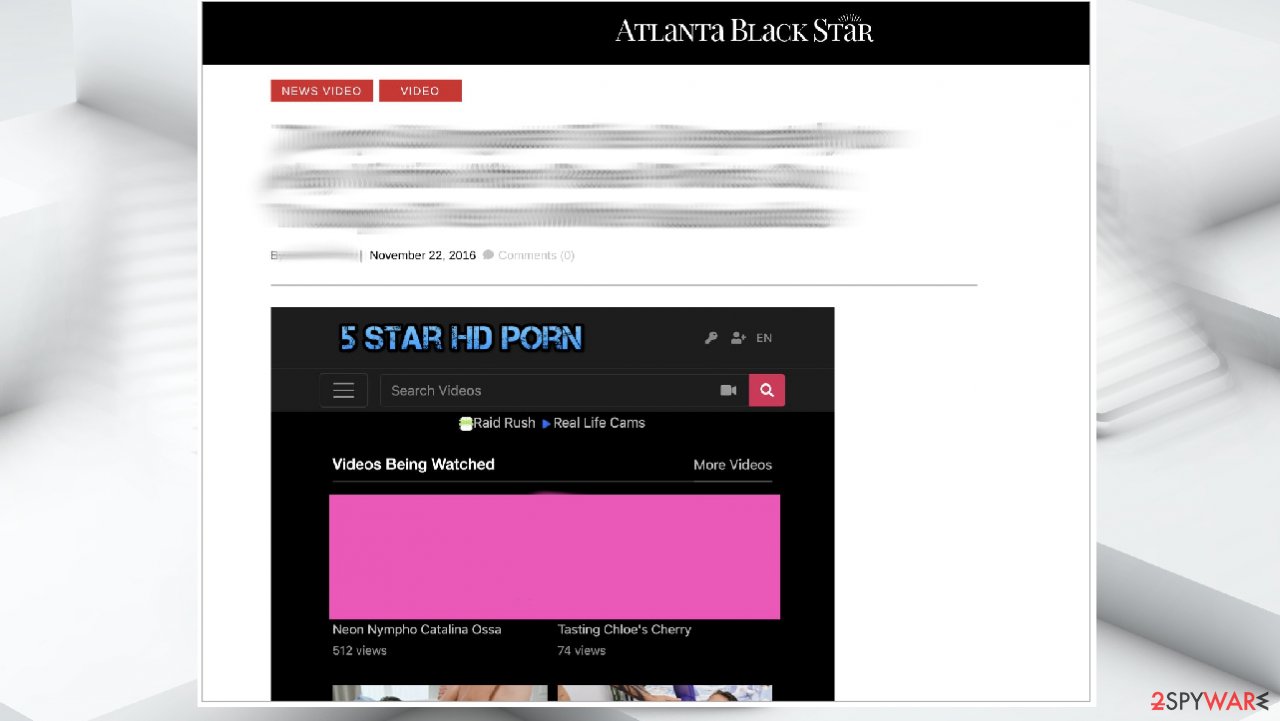Screen dimensions: 1280x721
Task: Open the Real Life Cams link
Action: click(598, 423)
